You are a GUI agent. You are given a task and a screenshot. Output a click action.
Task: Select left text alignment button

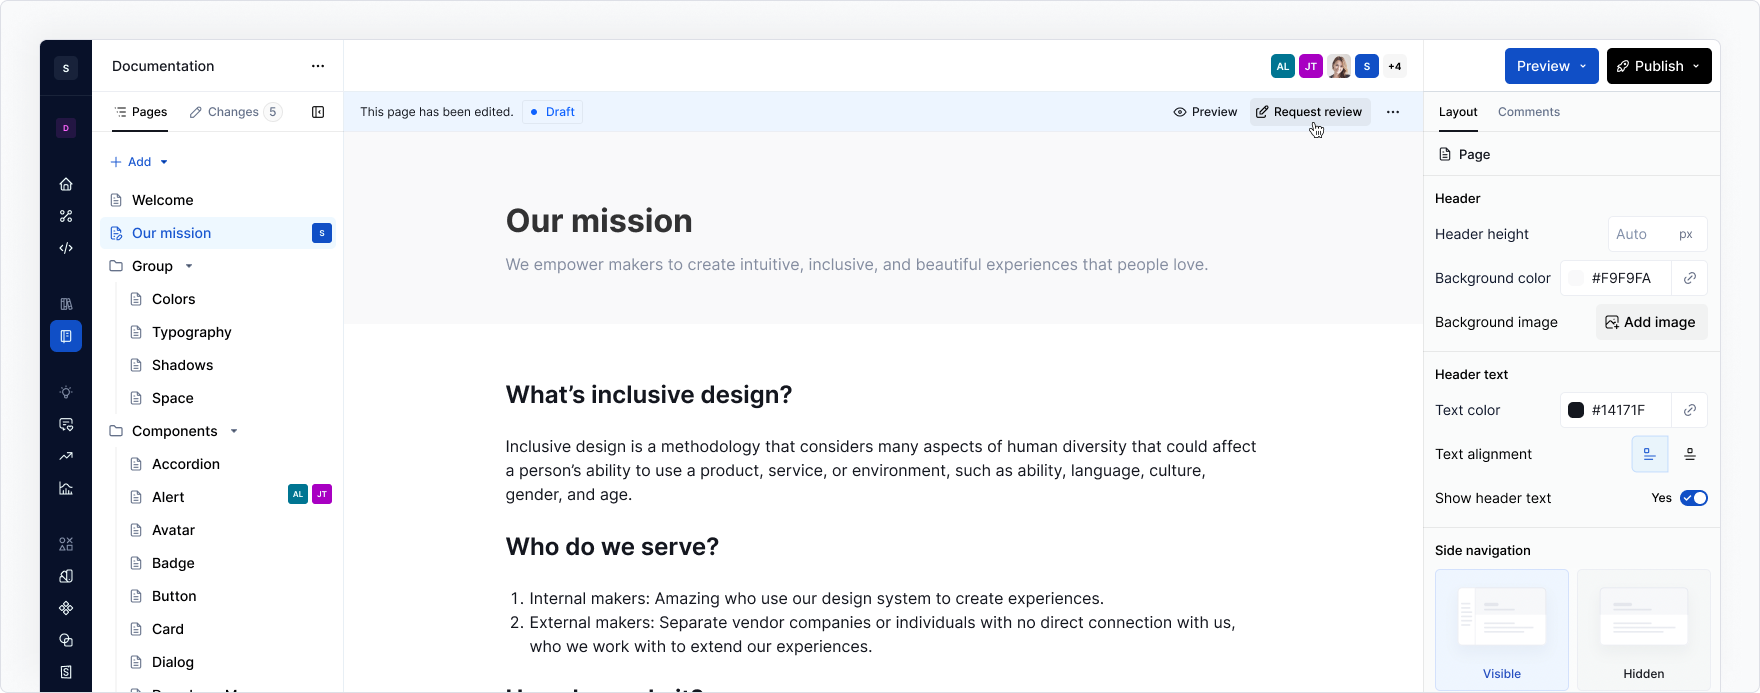coord(1650,454)
